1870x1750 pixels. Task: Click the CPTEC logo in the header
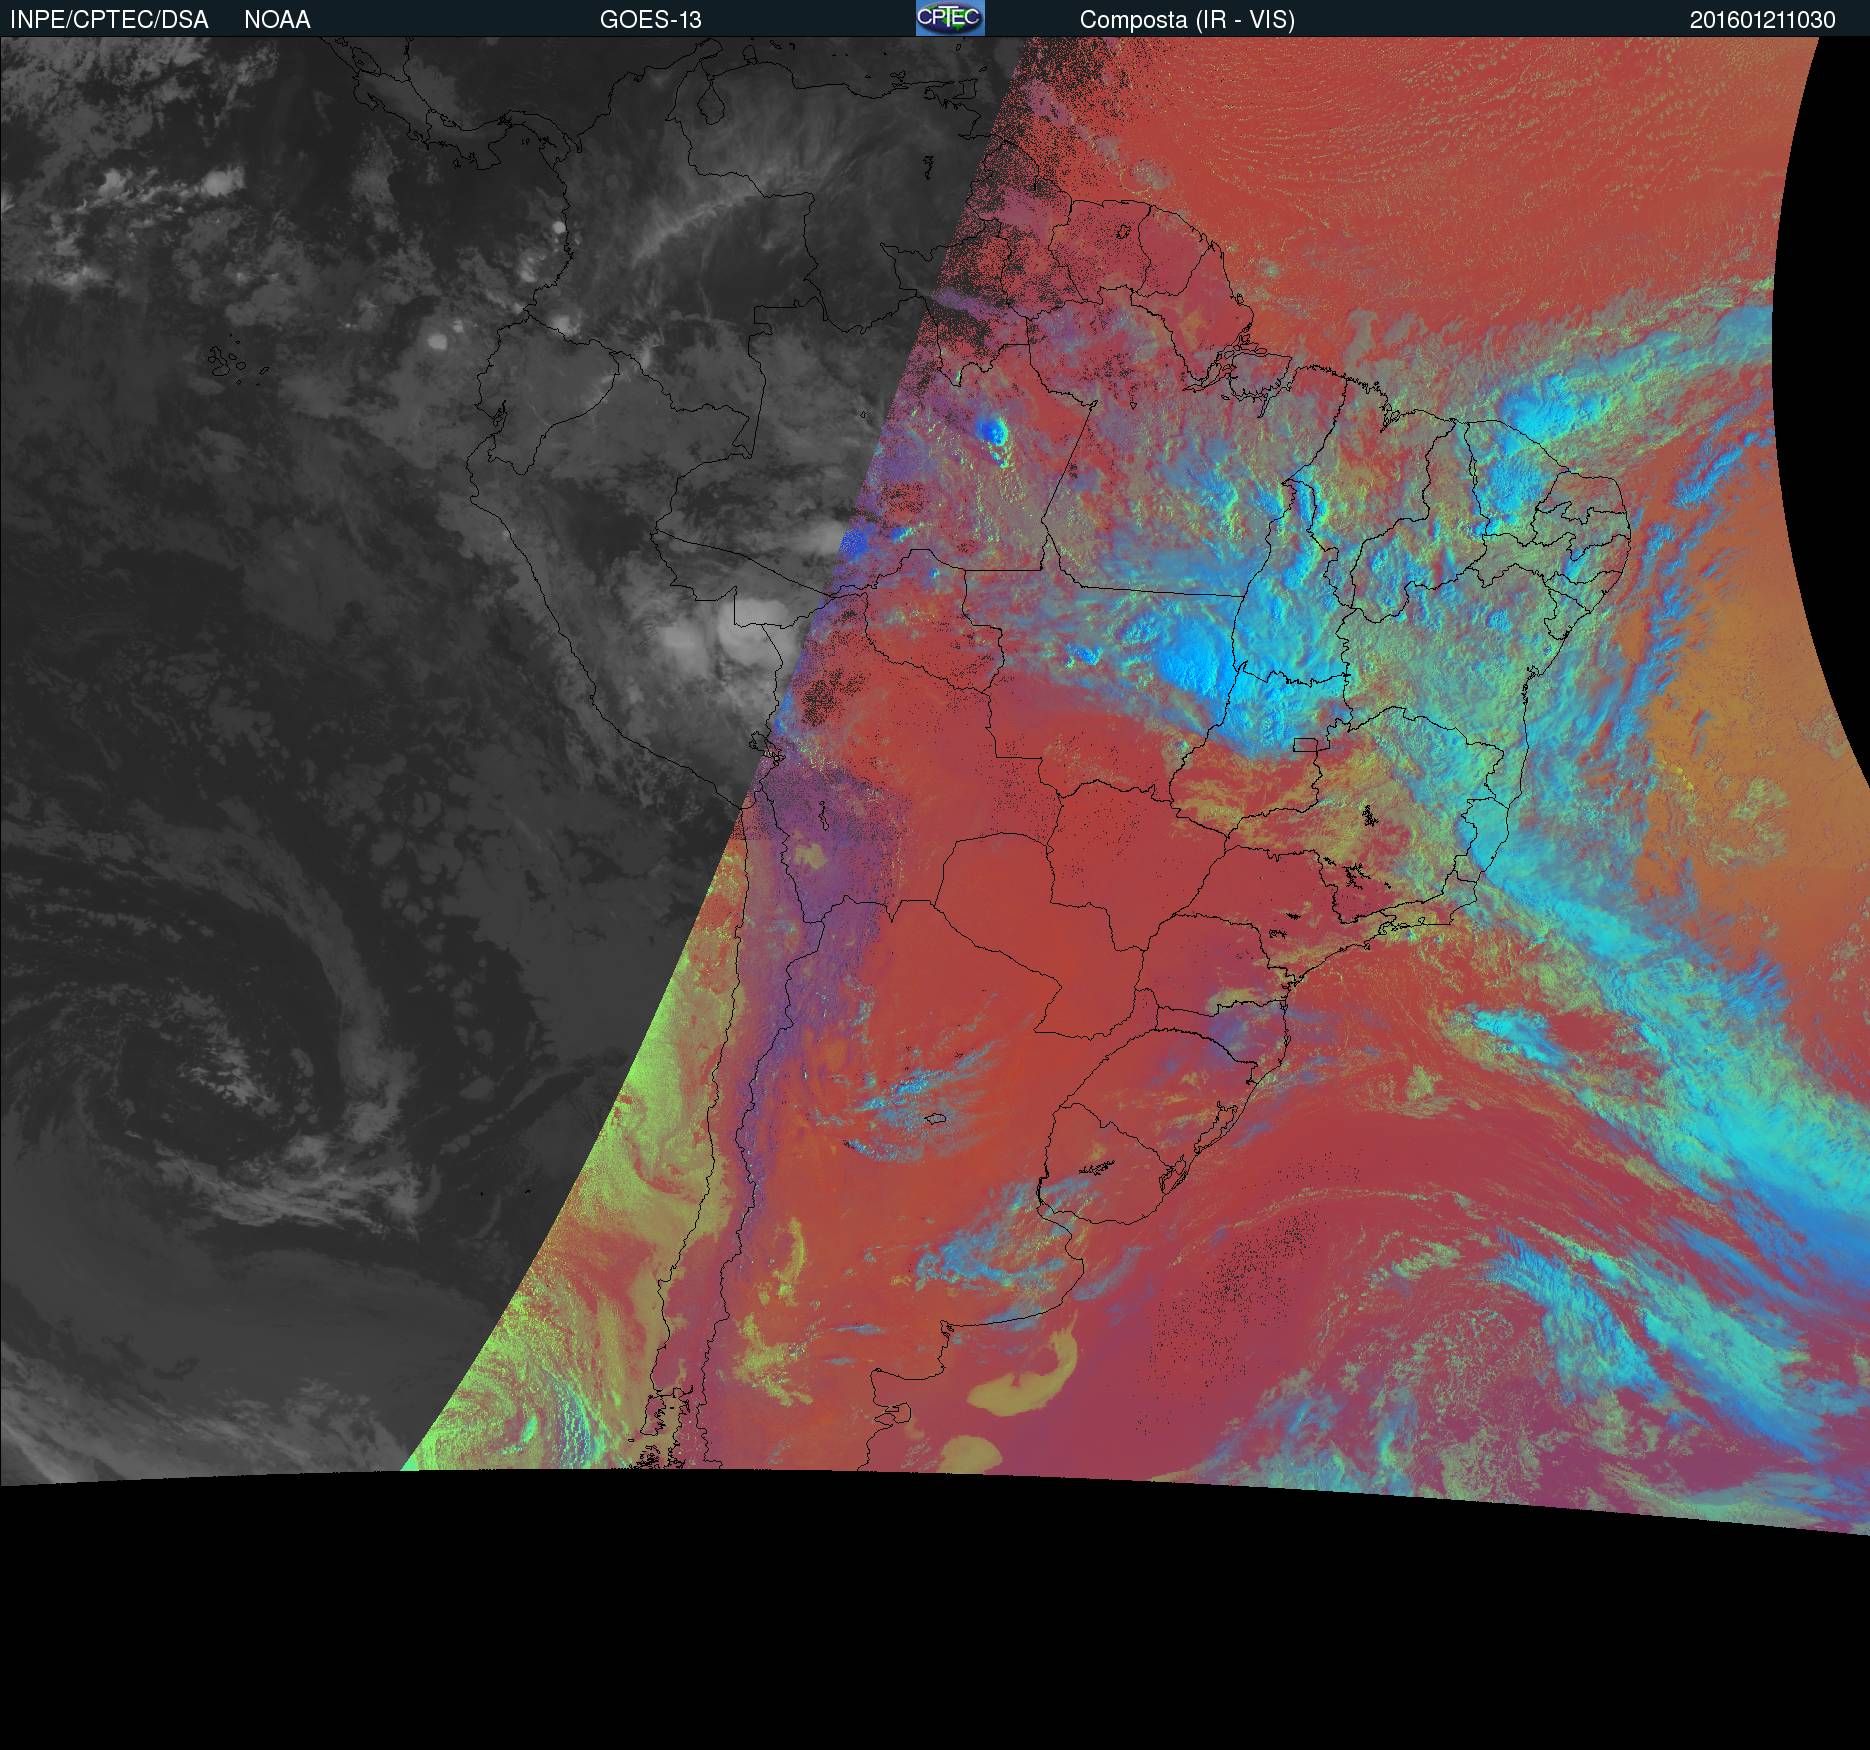pyautogui.click(x=950, y=18)
